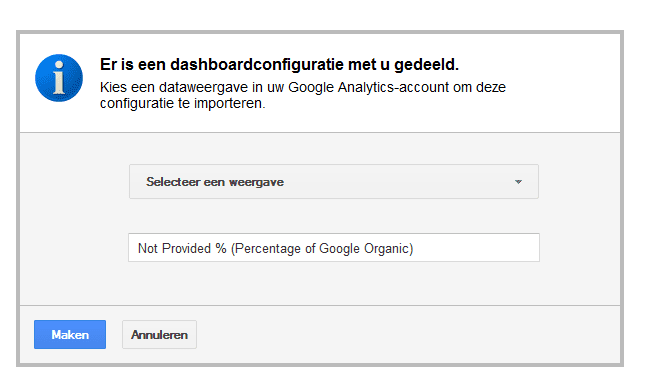
Task: Click the small dropdown arrow triangle
Action: (518, 182)
